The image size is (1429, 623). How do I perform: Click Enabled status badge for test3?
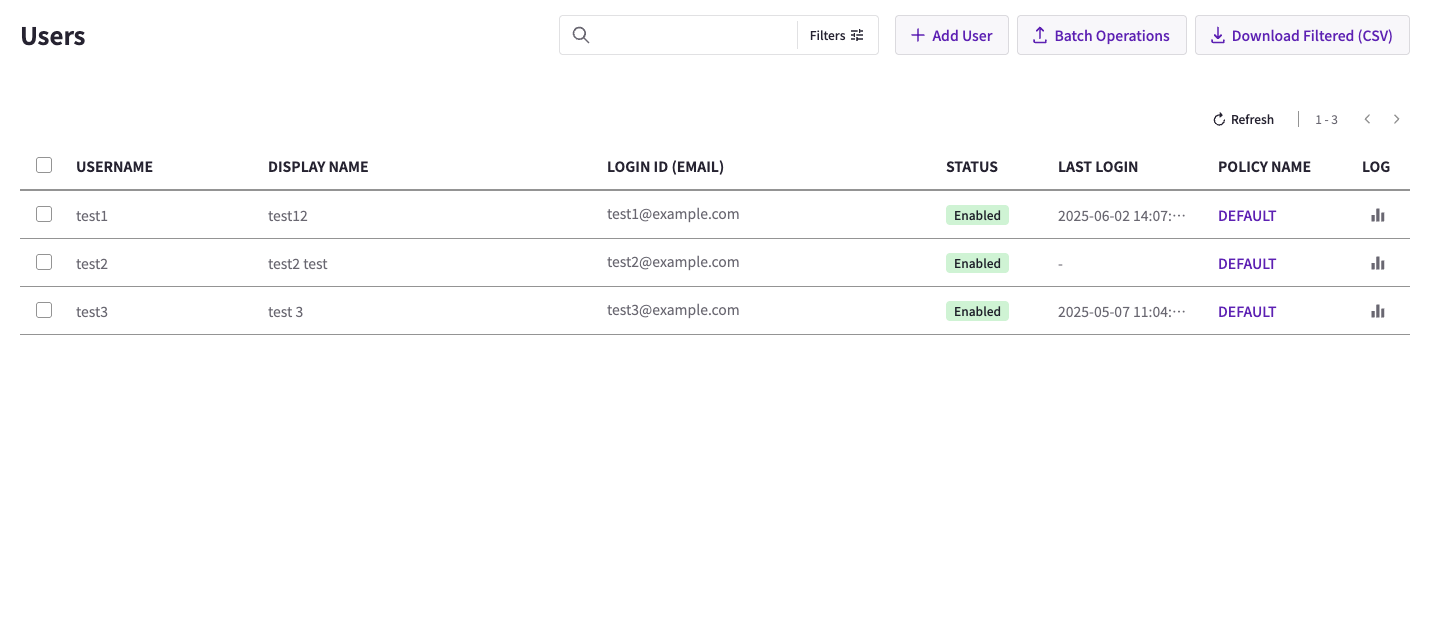click(977, 311)
